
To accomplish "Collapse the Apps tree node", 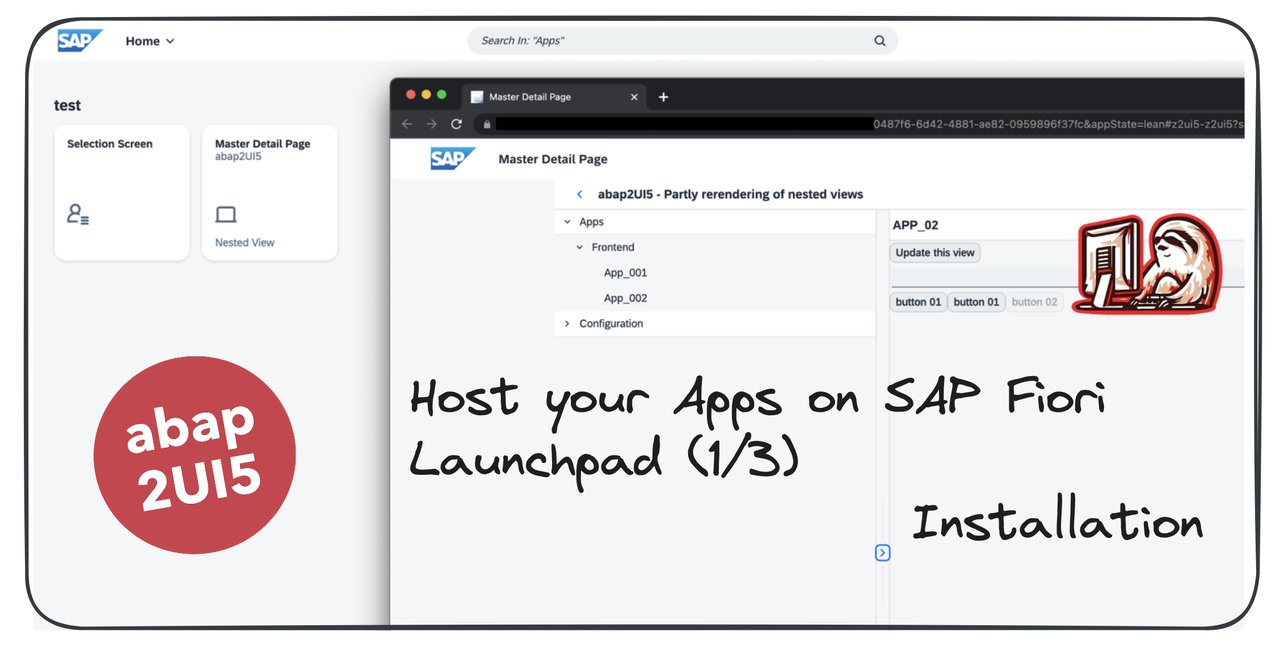I will 569,221.
